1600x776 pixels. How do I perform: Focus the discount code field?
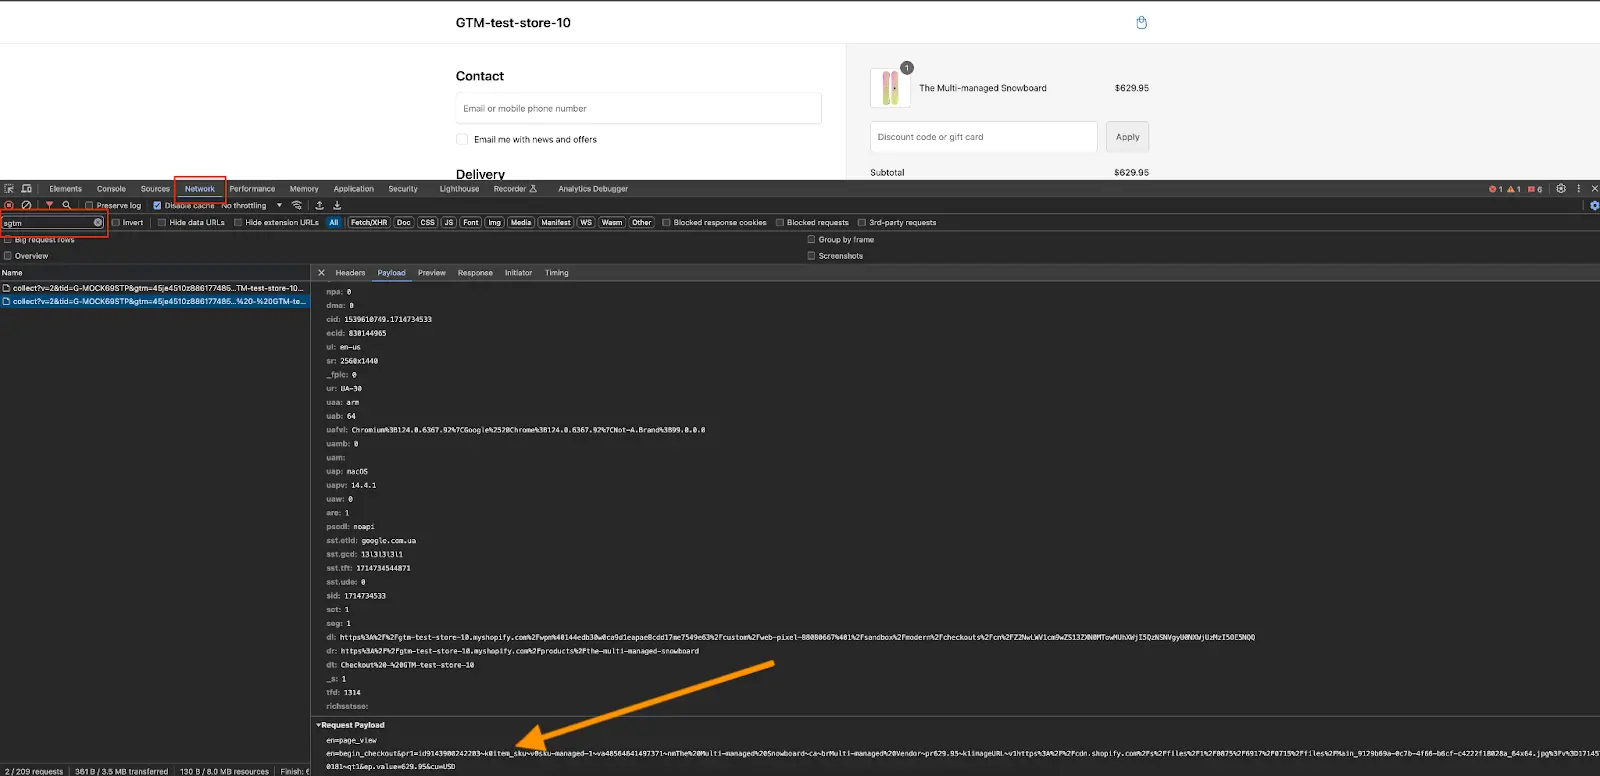[984, 137]
